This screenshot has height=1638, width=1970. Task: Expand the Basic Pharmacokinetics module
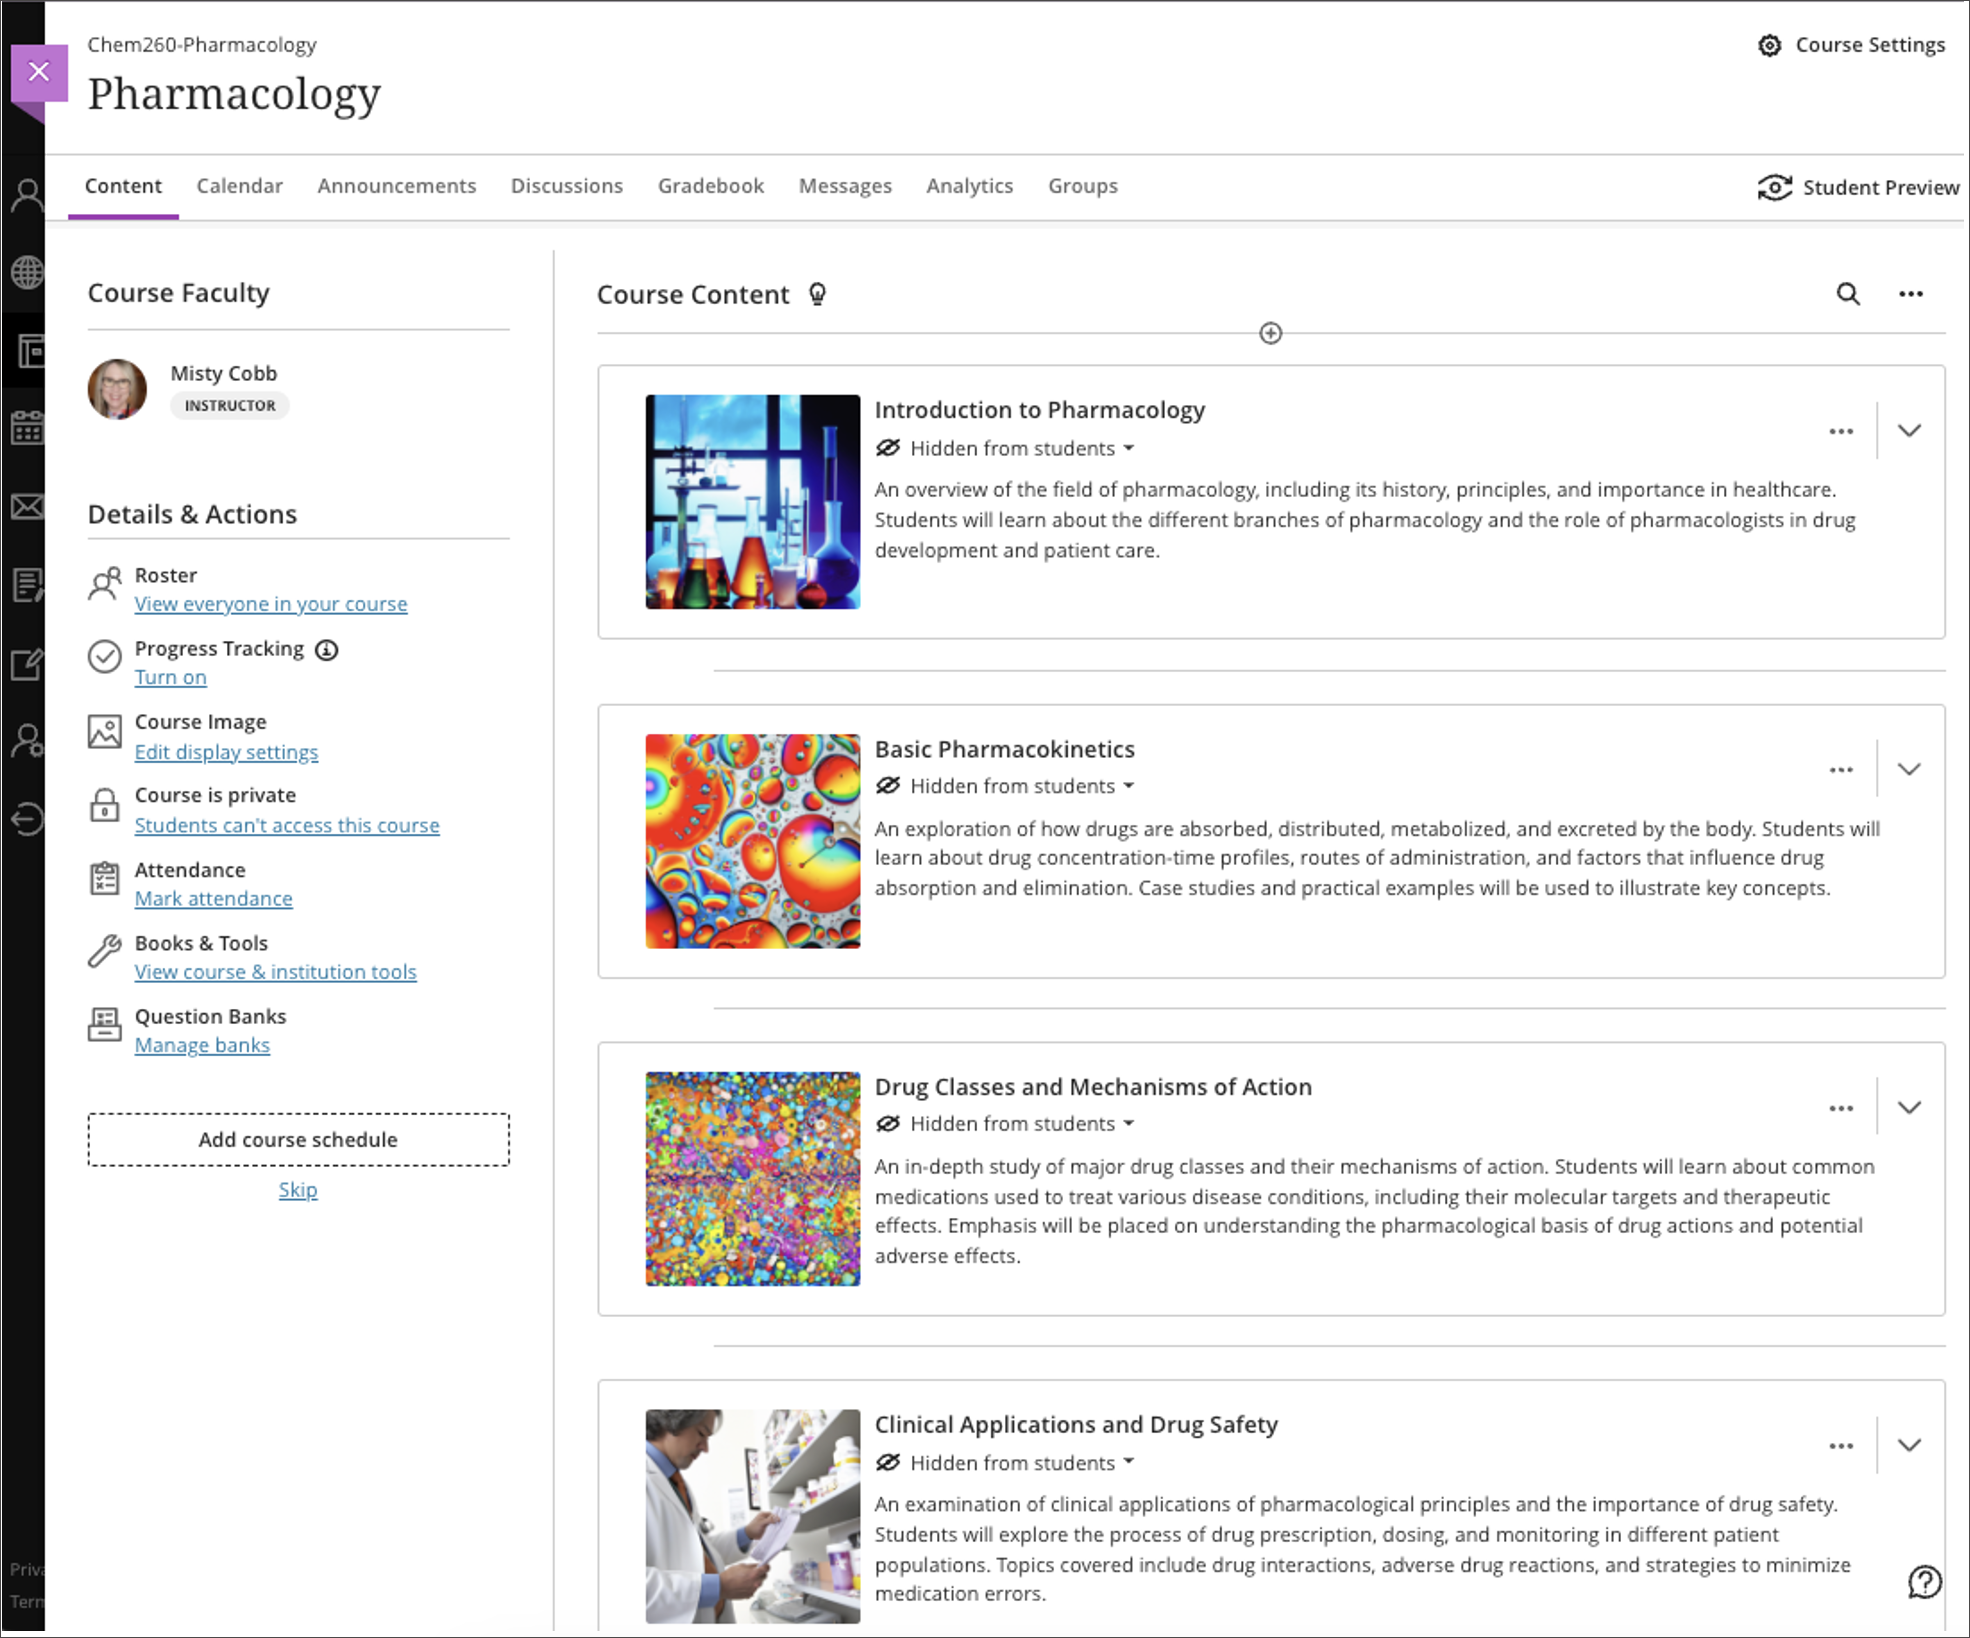click(1909, 769)
